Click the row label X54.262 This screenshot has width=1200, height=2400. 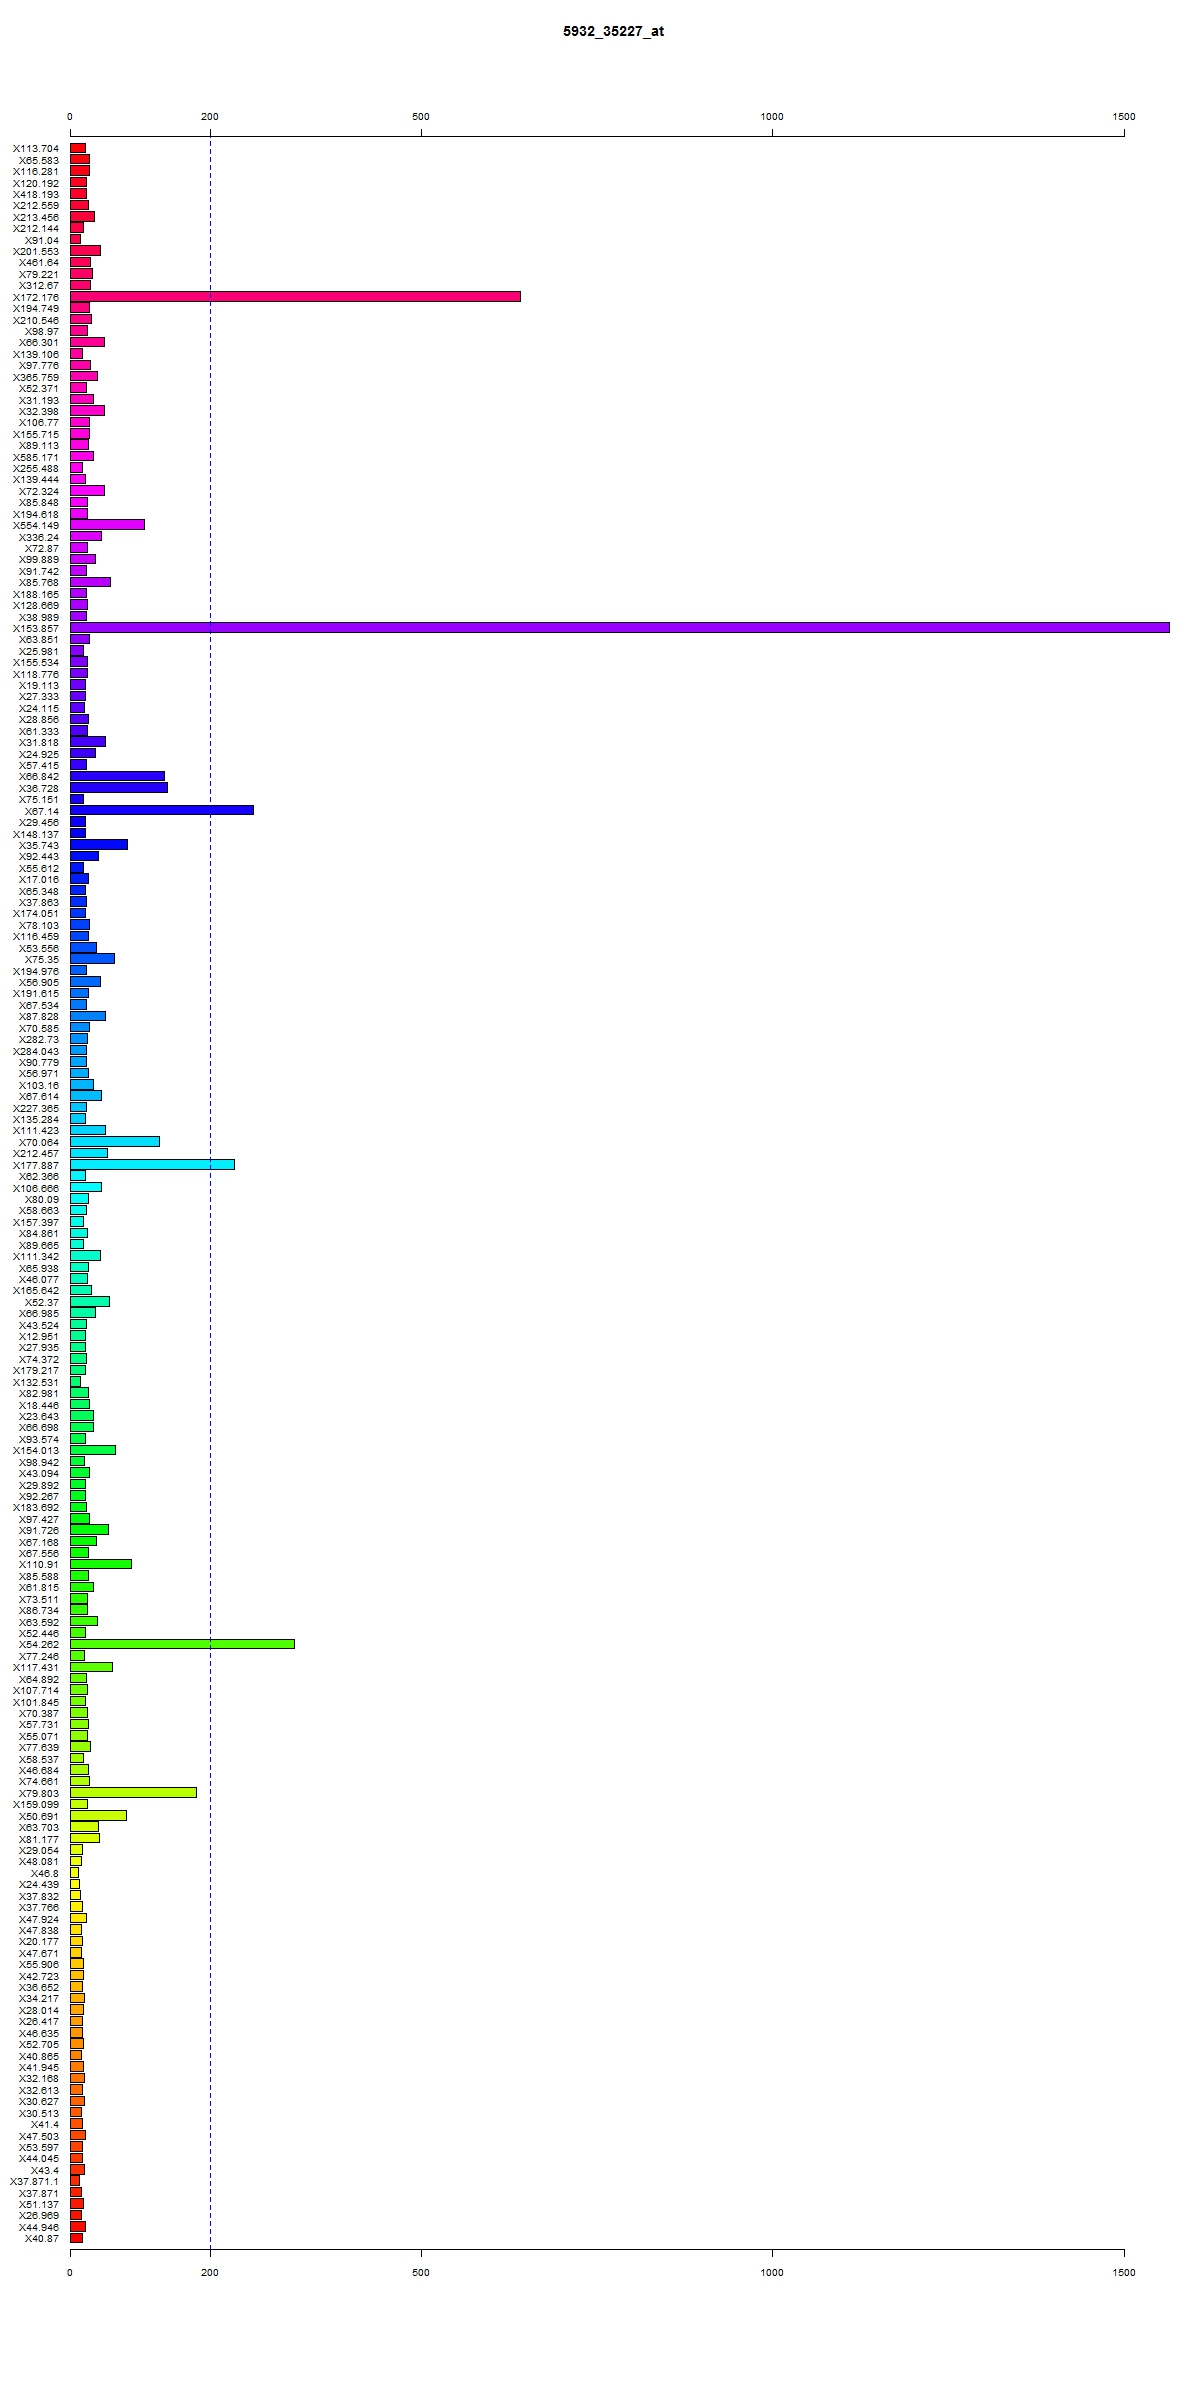coord(39,1644)
